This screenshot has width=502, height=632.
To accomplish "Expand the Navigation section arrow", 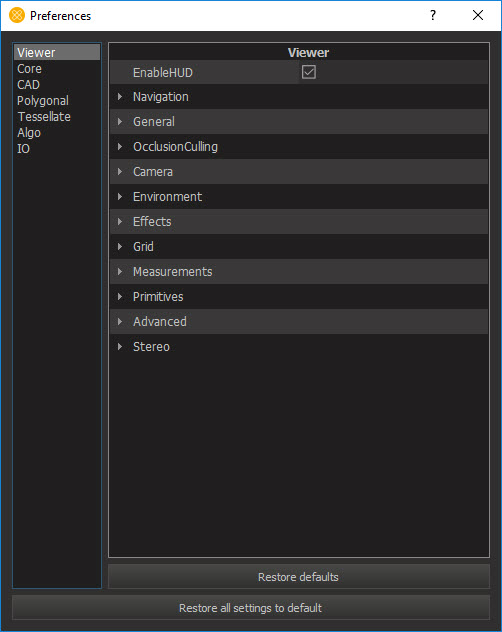I will pyautogui.click(x=120, y=97).
